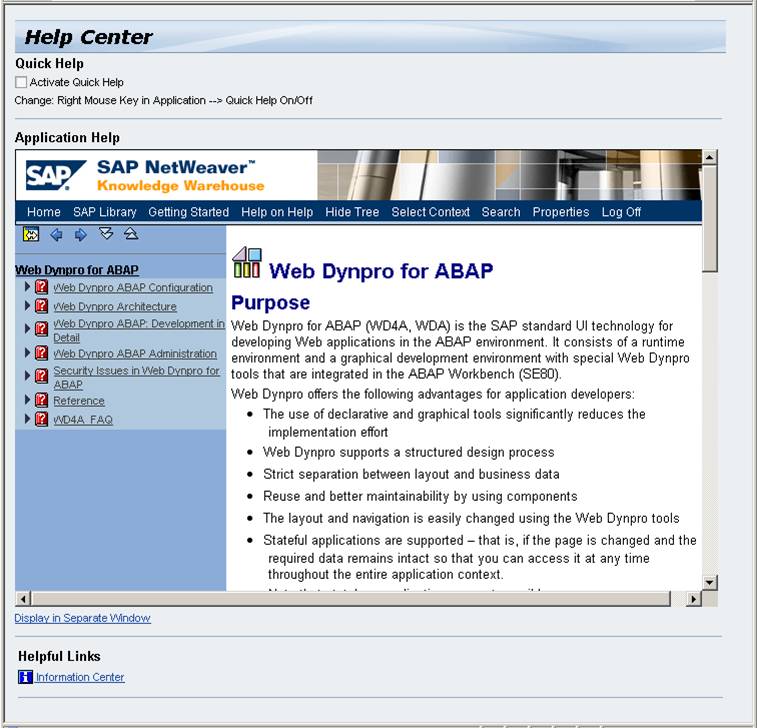Click the red book icon beside Reference
757x728 pixels.
[x=42, y=401]
